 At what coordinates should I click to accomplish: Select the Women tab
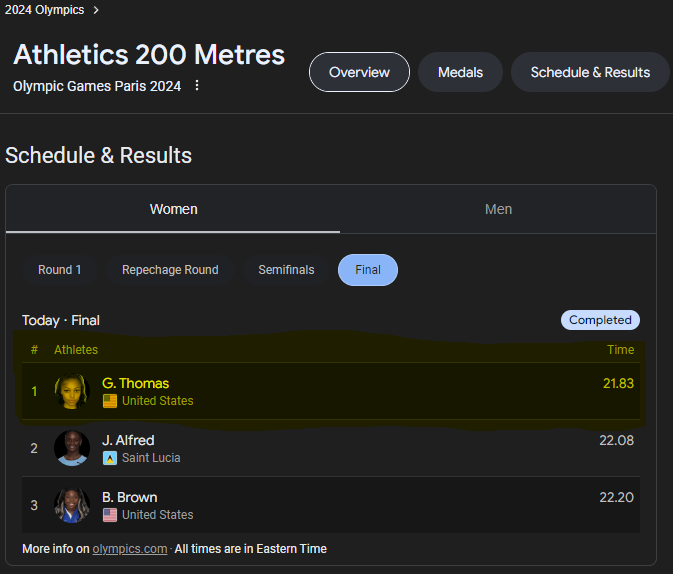pyautogui.click(x=173, y=209)
